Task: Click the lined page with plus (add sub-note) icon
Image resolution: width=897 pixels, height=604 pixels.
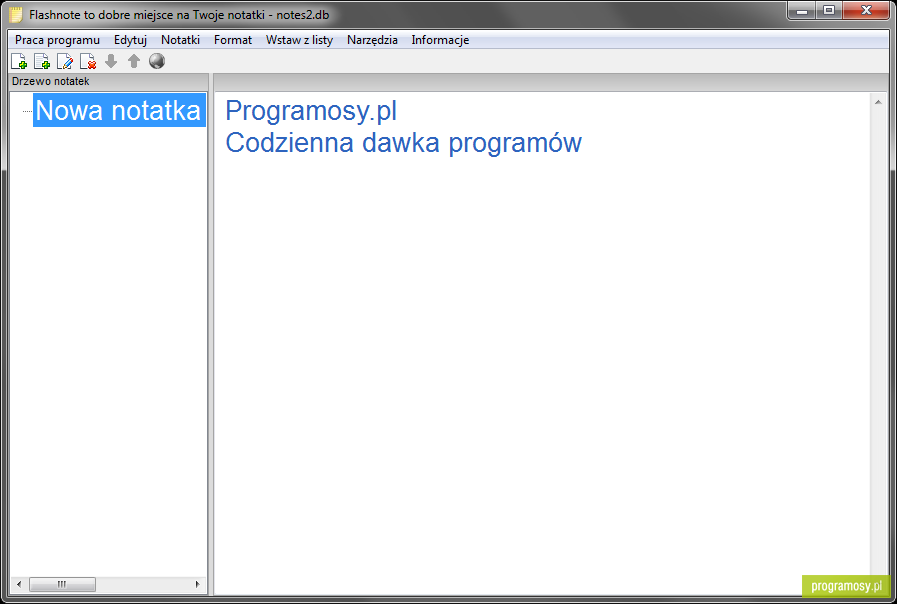Action: (x=42, y=61)
